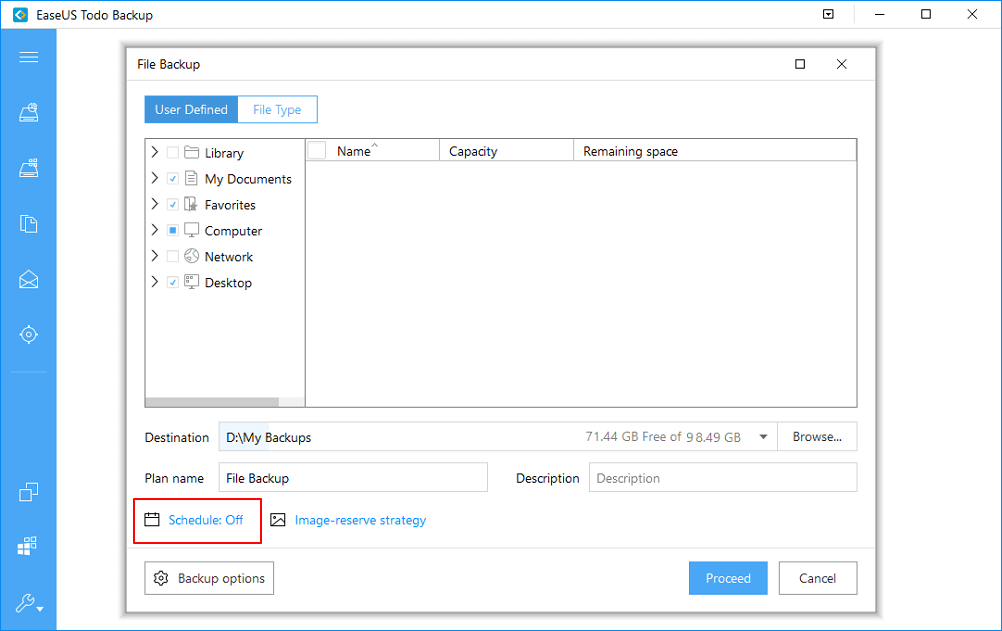The image size is (1002, 631).
Task: Click the EaseUS Todo Backup logo icon
Action: pos(20,14)
